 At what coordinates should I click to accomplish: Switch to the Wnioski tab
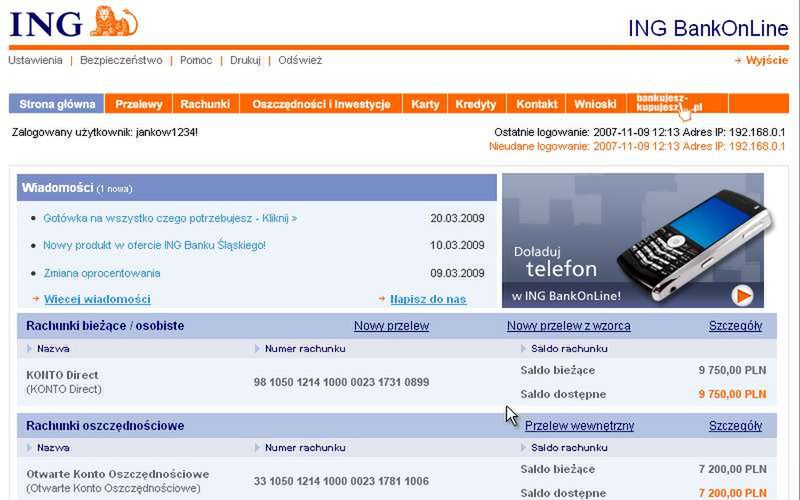click(x=595, y=104)
